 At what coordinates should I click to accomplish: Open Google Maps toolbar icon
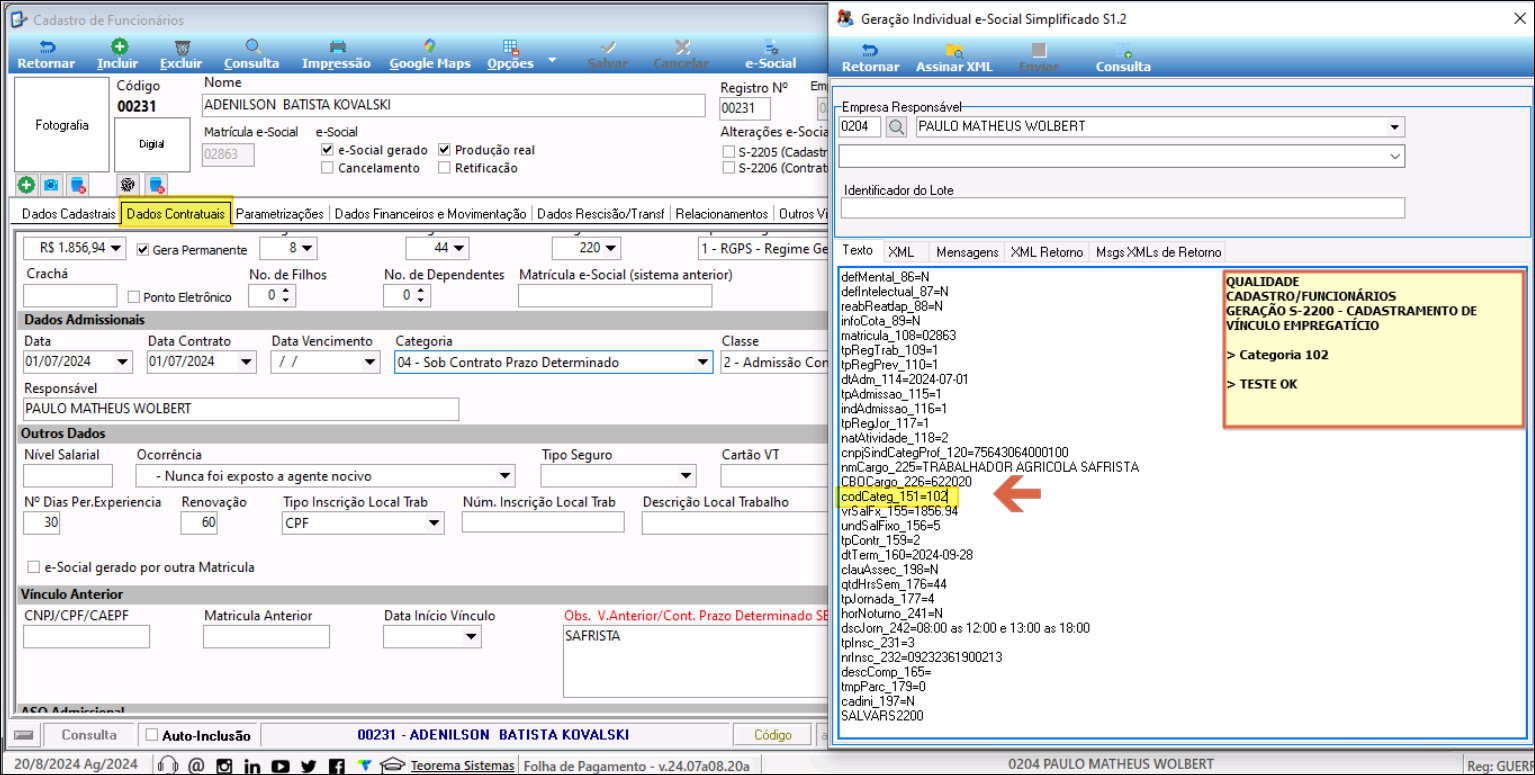(430, 47)
